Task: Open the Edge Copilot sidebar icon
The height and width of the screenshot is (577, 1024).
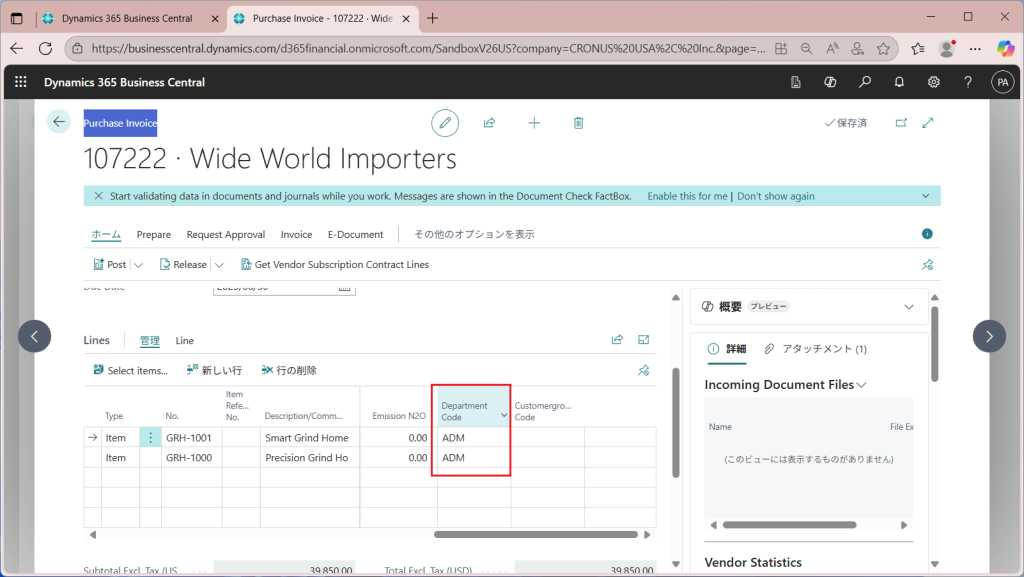Action: coord(1006,48)
